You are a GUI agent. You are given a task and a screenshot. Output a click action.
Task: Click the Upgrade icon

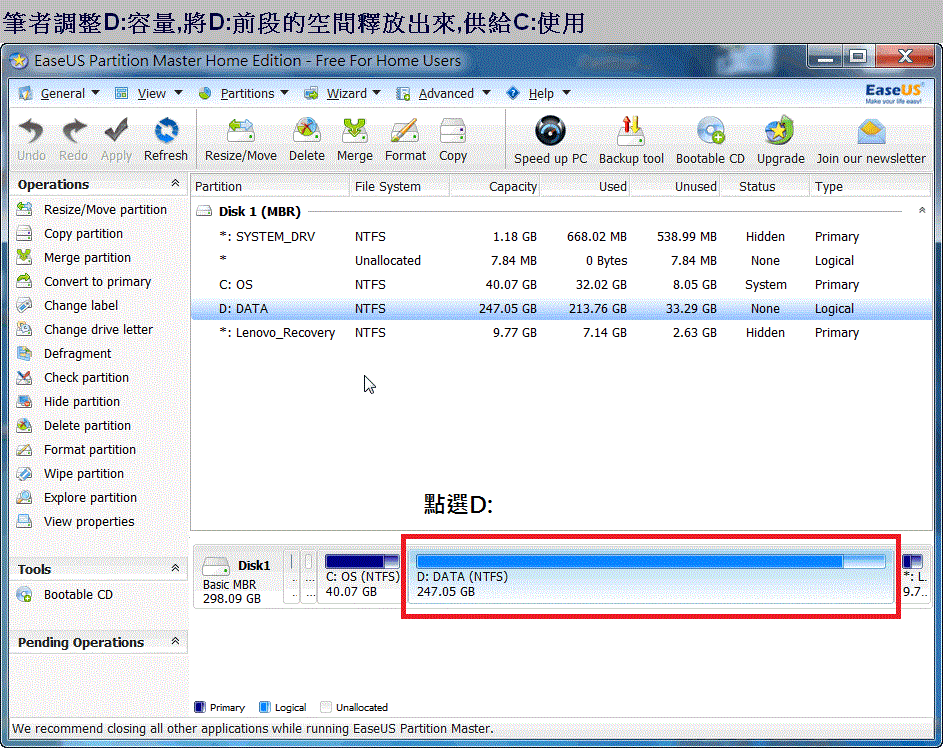(780, 141)
